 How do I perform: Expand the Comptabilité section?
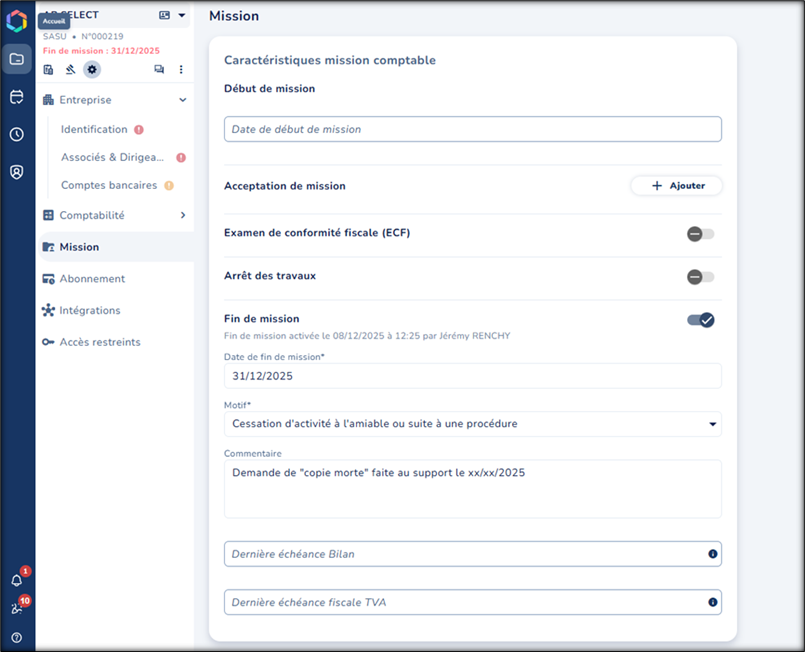point(182,215)
